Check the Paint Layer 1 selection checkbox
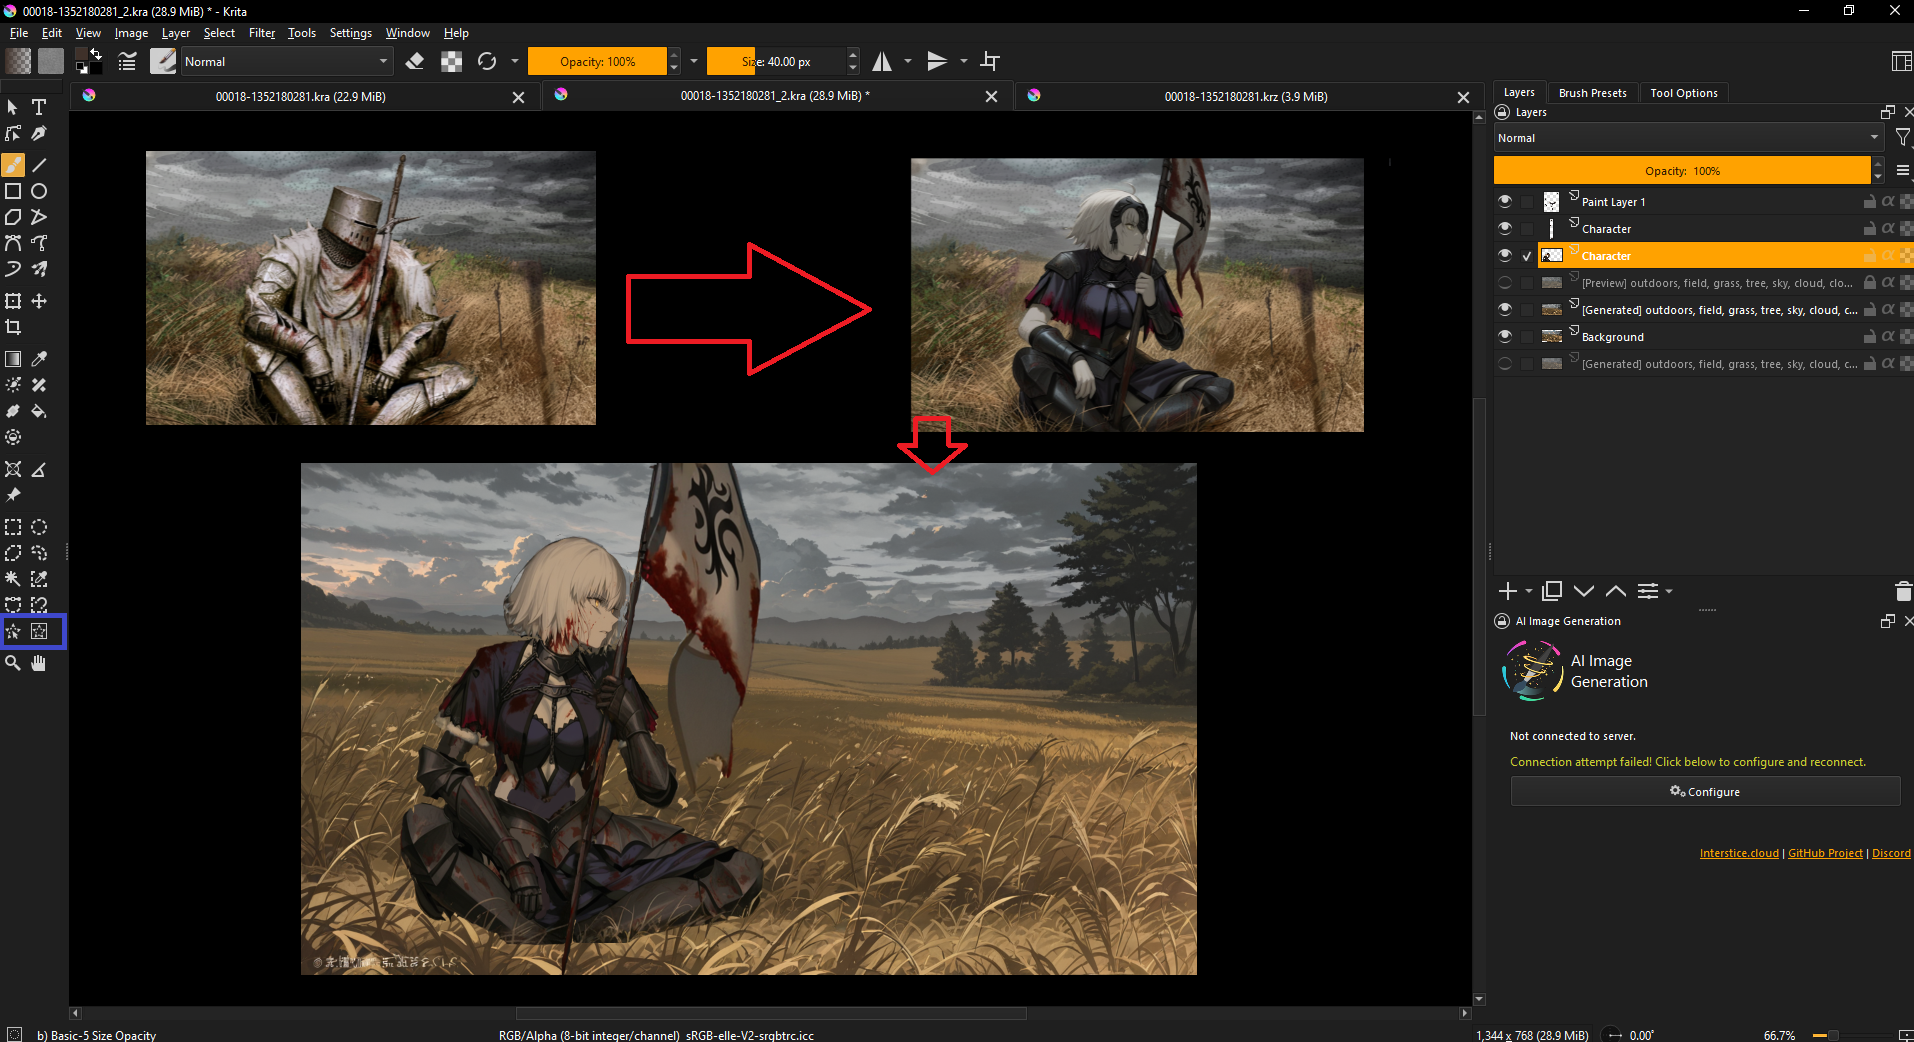1914x1042 pixels. tap(1527, 201)
